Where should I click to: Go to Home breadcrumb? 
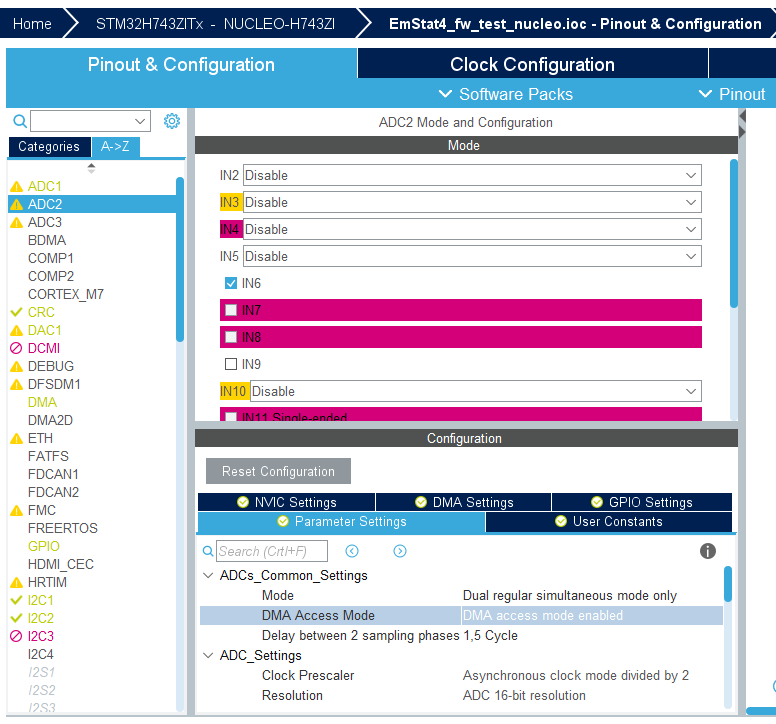(32, 24)
